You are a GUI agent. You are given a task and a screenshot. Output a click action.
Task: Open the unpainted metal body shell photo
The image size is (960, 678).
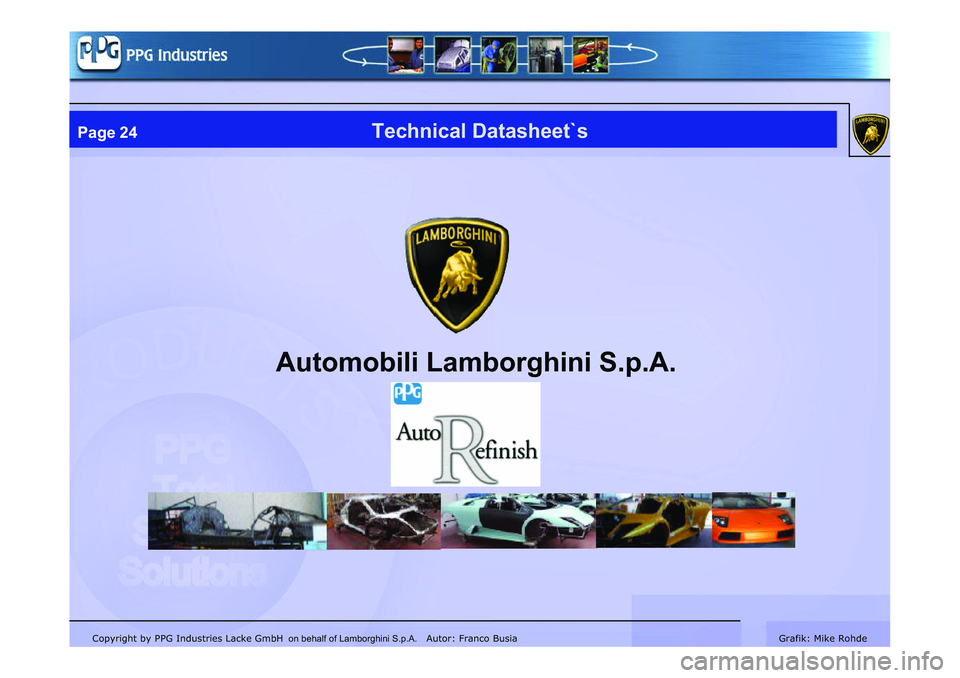pyautogui.click(x=384, y=521)
